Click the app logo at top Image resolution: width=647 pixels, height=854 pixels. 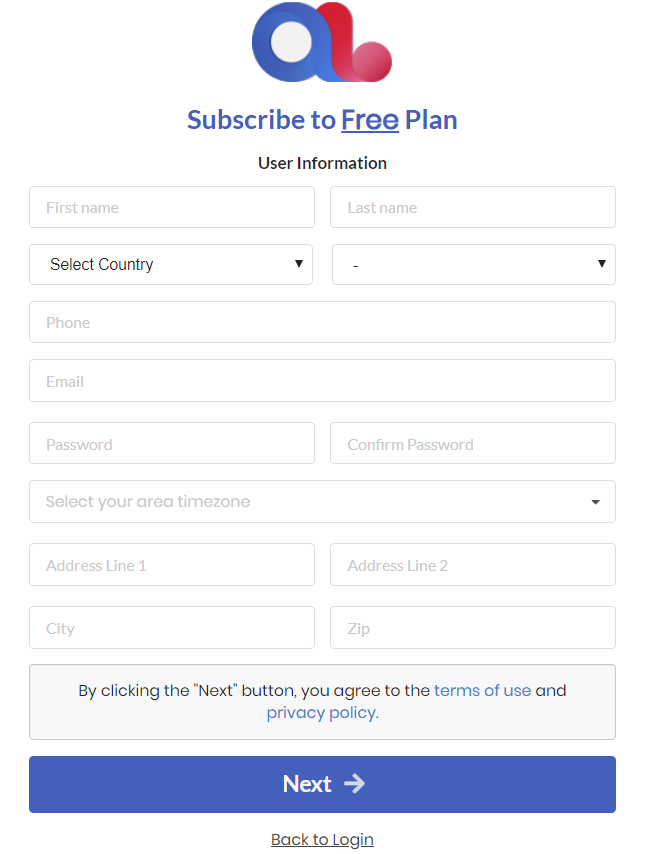pyautogui.click(x=321, y=42)
